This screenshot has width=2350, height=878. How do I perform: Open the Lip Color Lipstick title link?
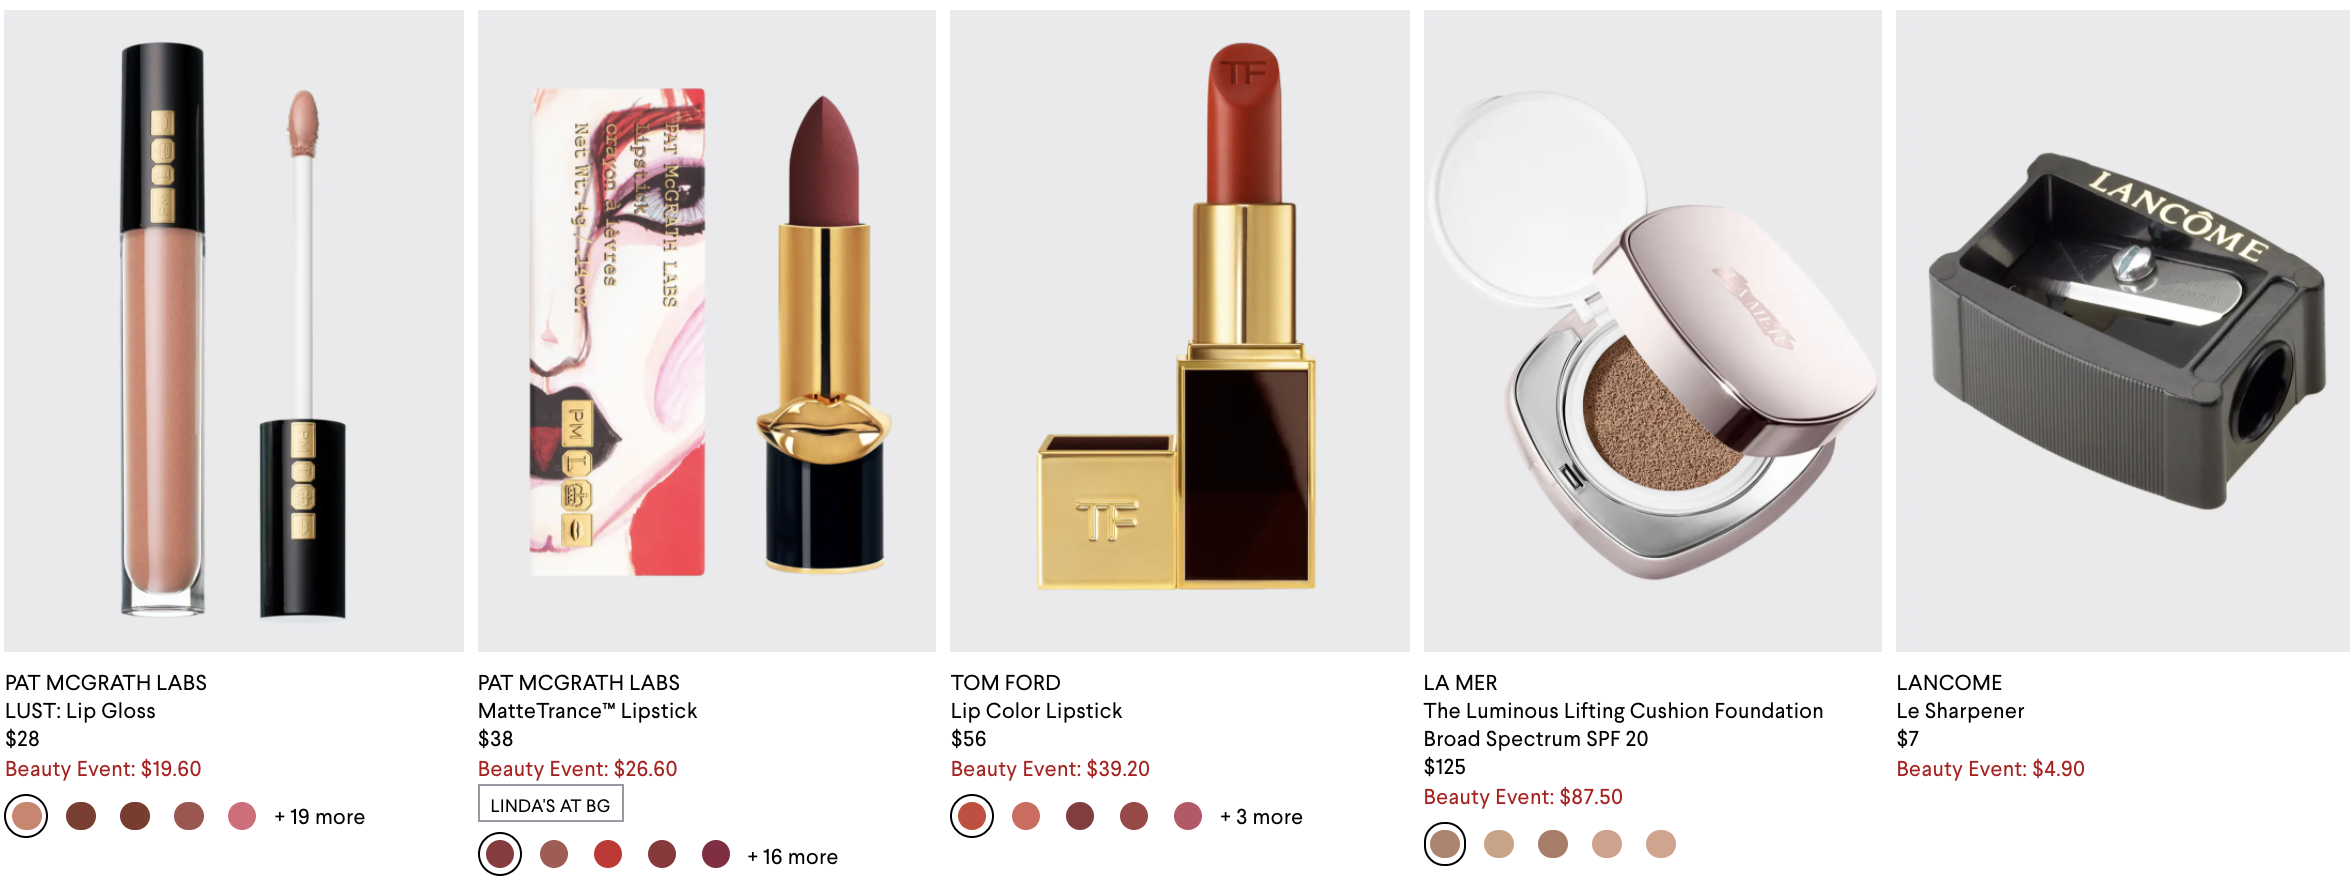coord(1037,711)
